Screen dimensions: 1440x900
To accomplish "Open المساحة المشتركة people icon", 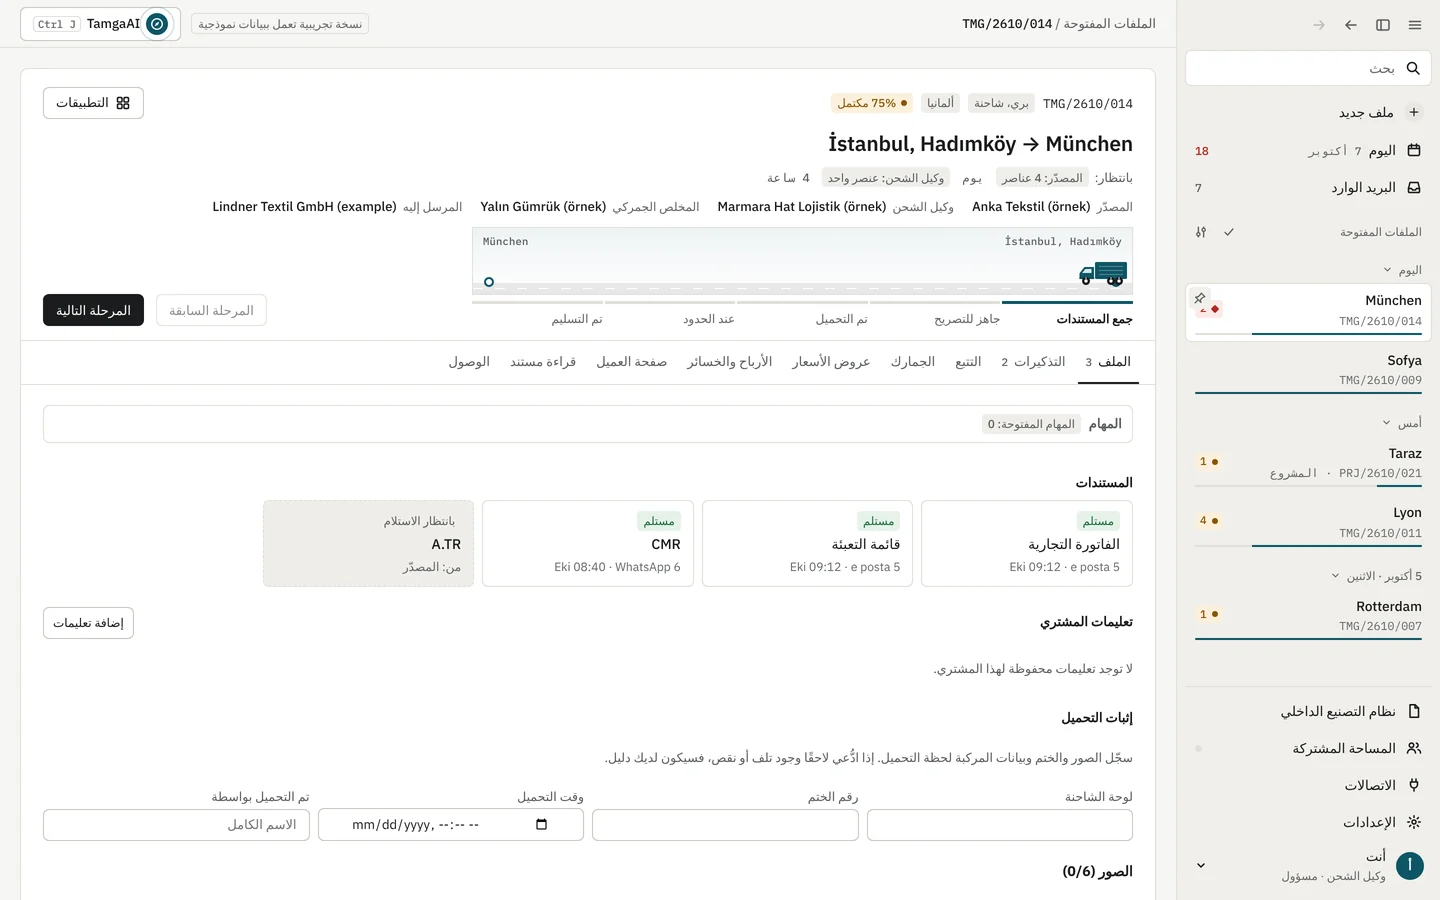I will (1414, 748).
